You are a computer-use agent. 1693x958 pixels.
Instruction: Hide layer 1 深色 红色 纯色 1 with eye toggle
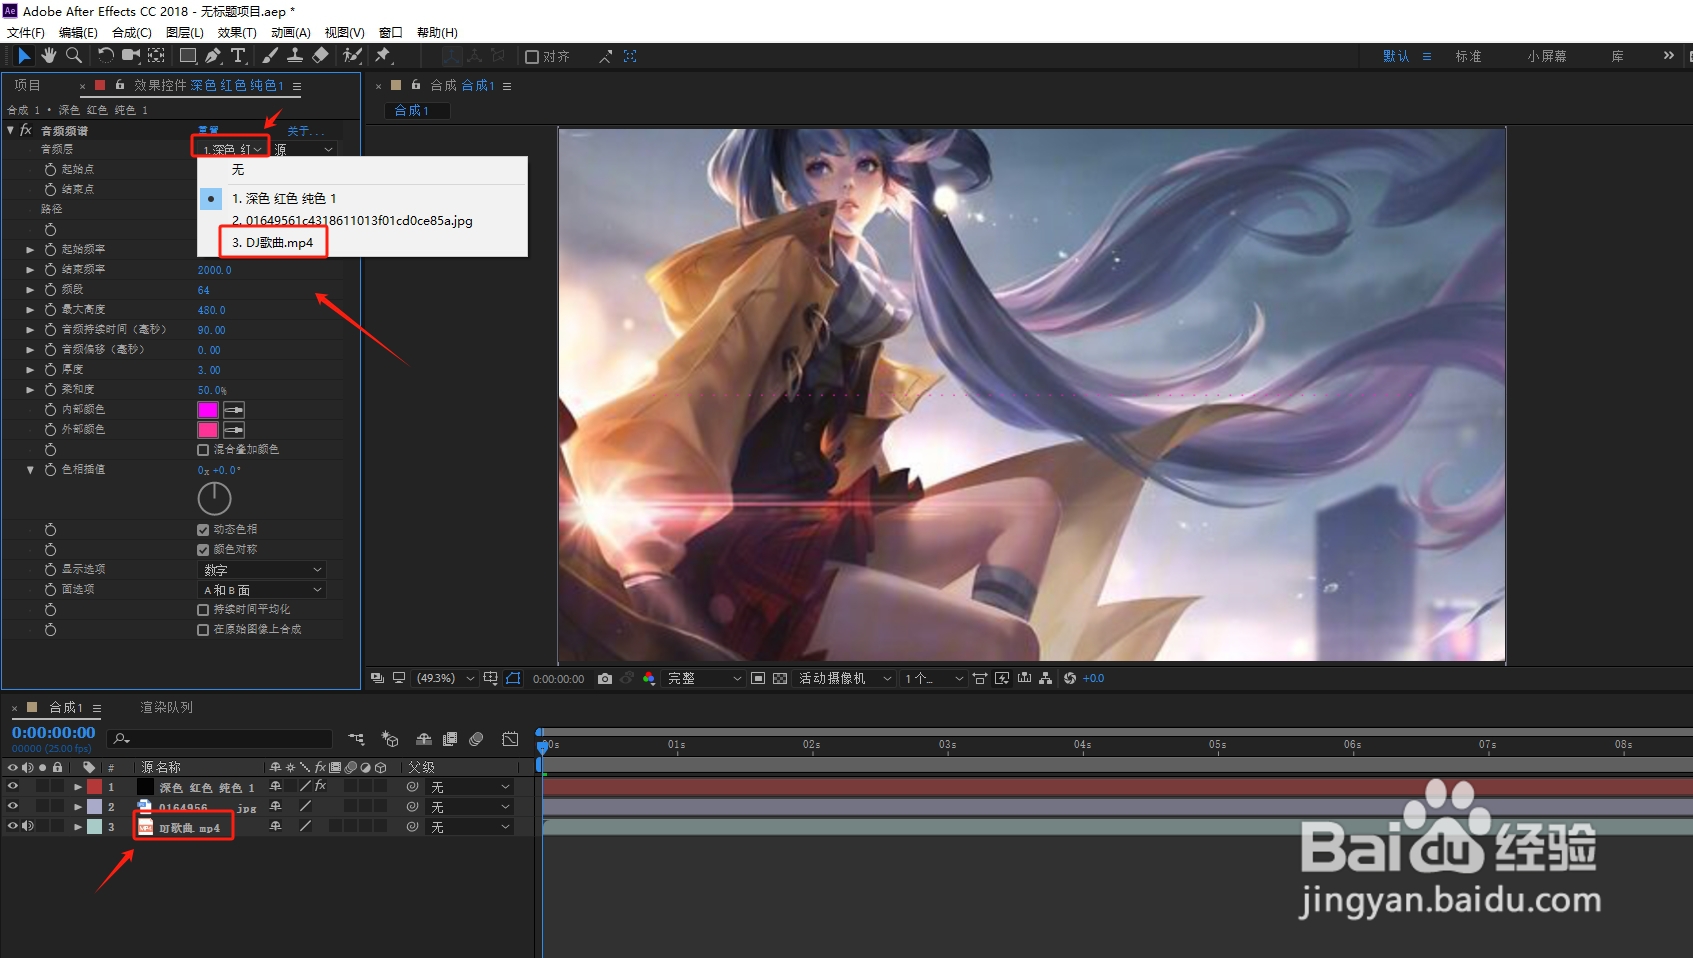pos(13,787)
